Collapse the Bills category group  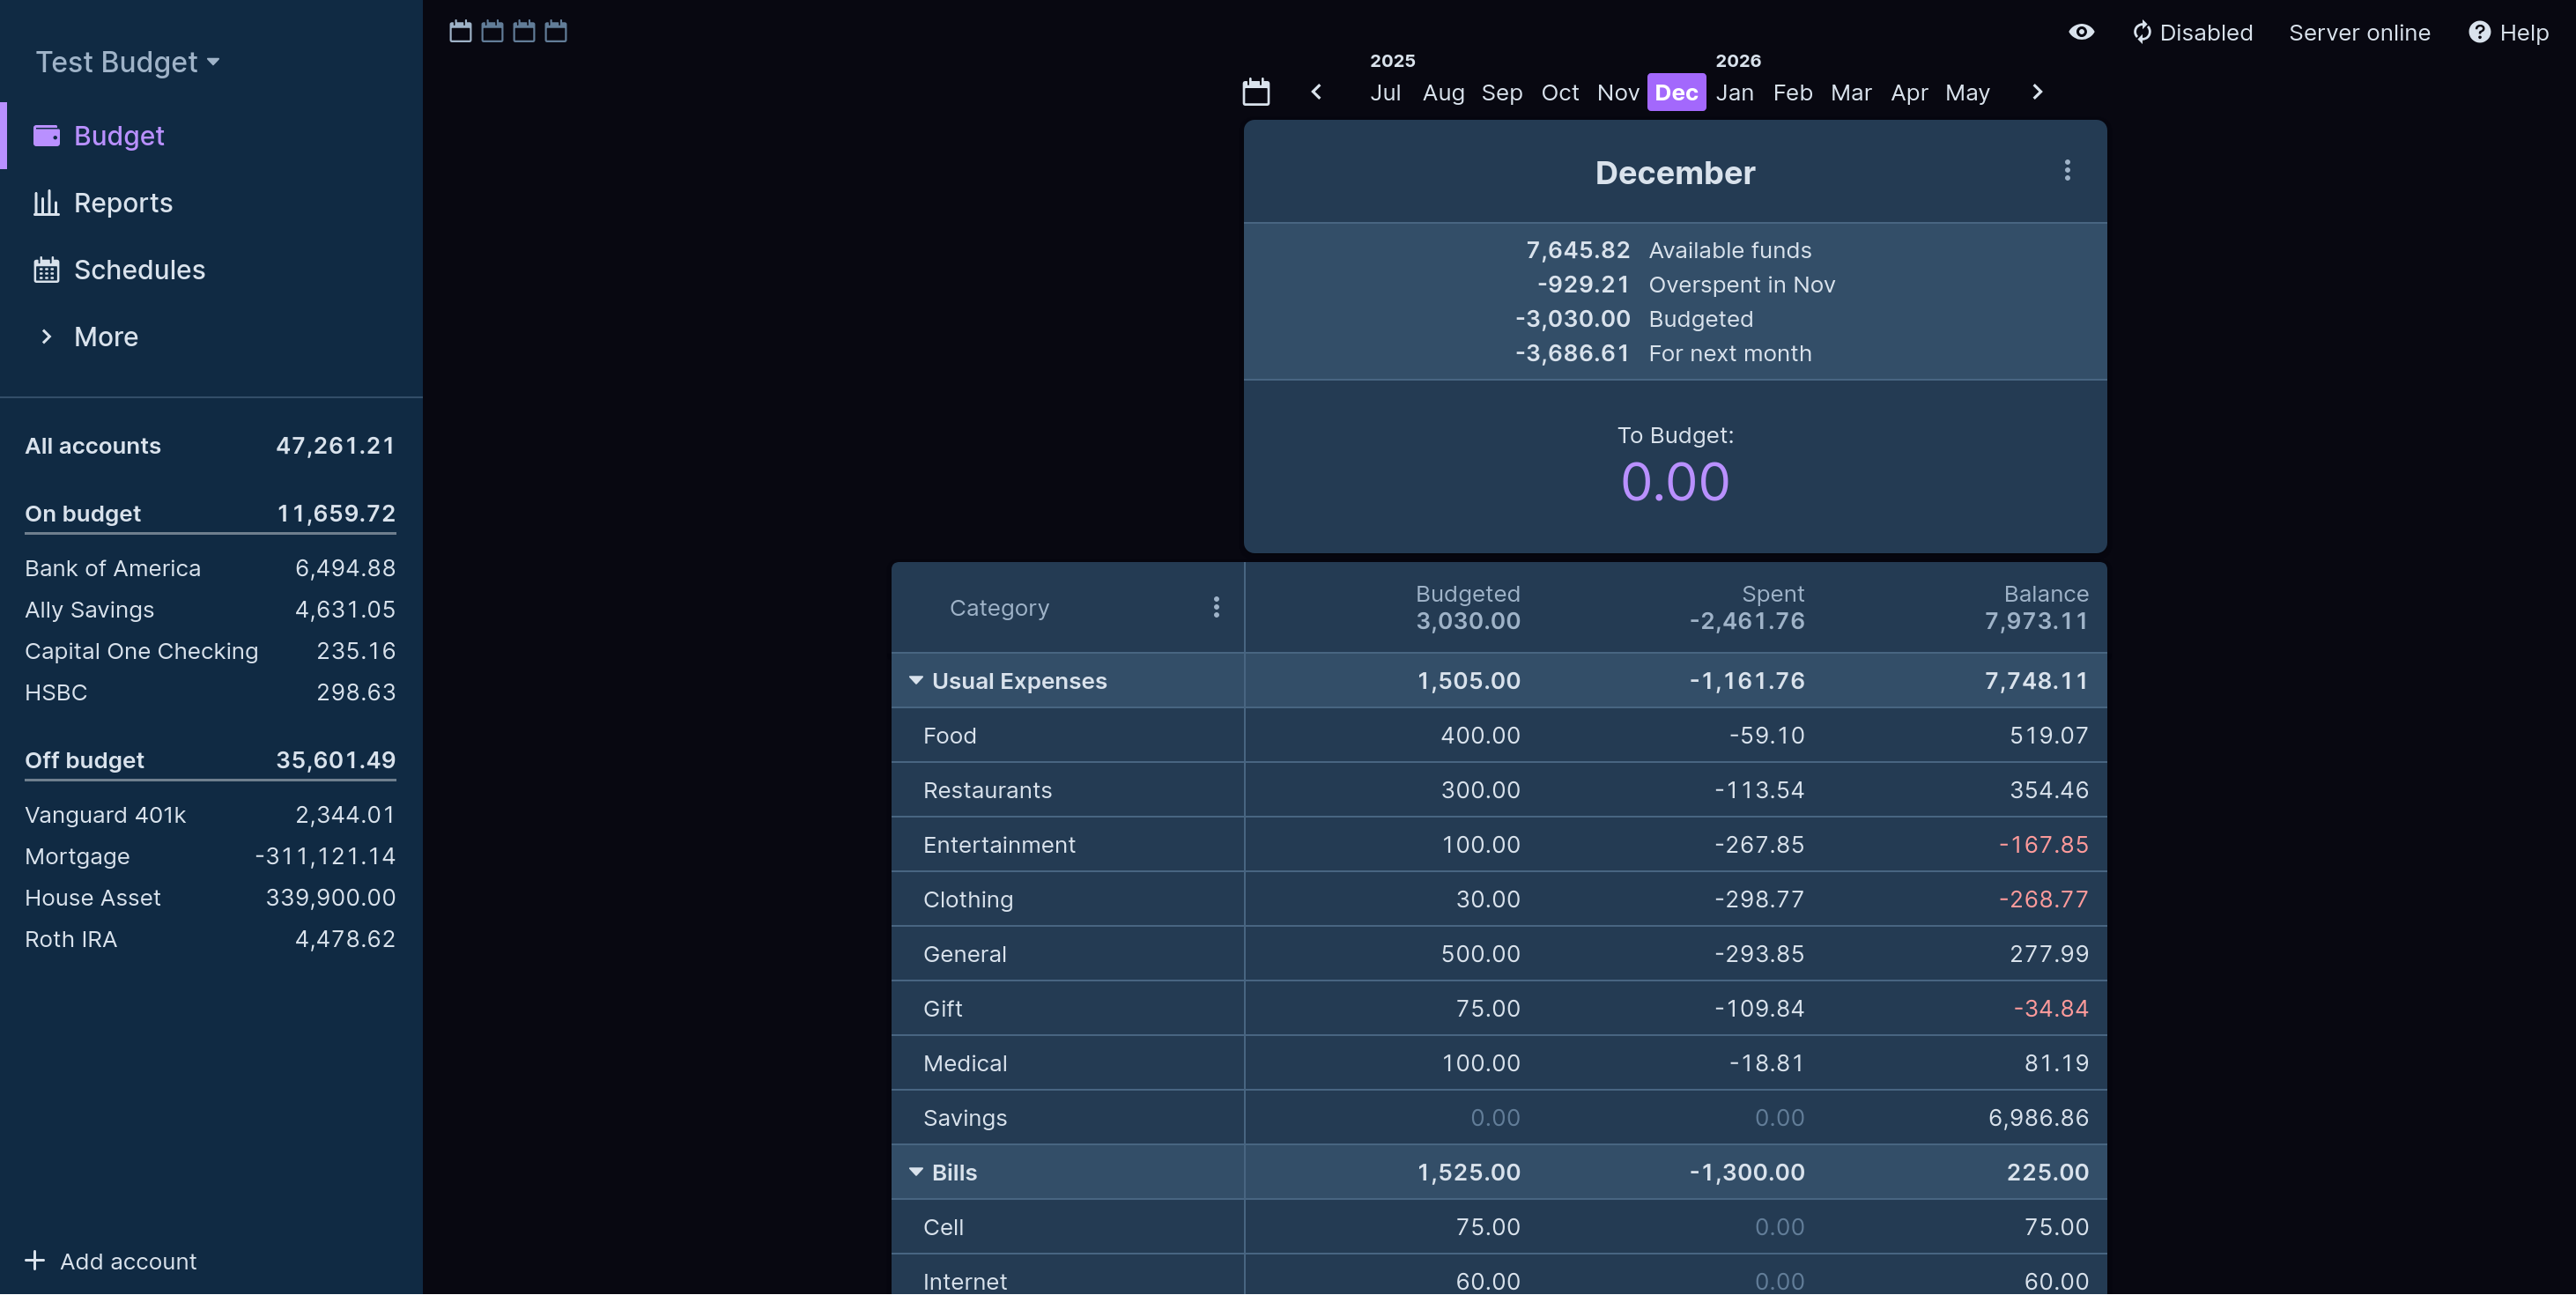click(915, 1172)
